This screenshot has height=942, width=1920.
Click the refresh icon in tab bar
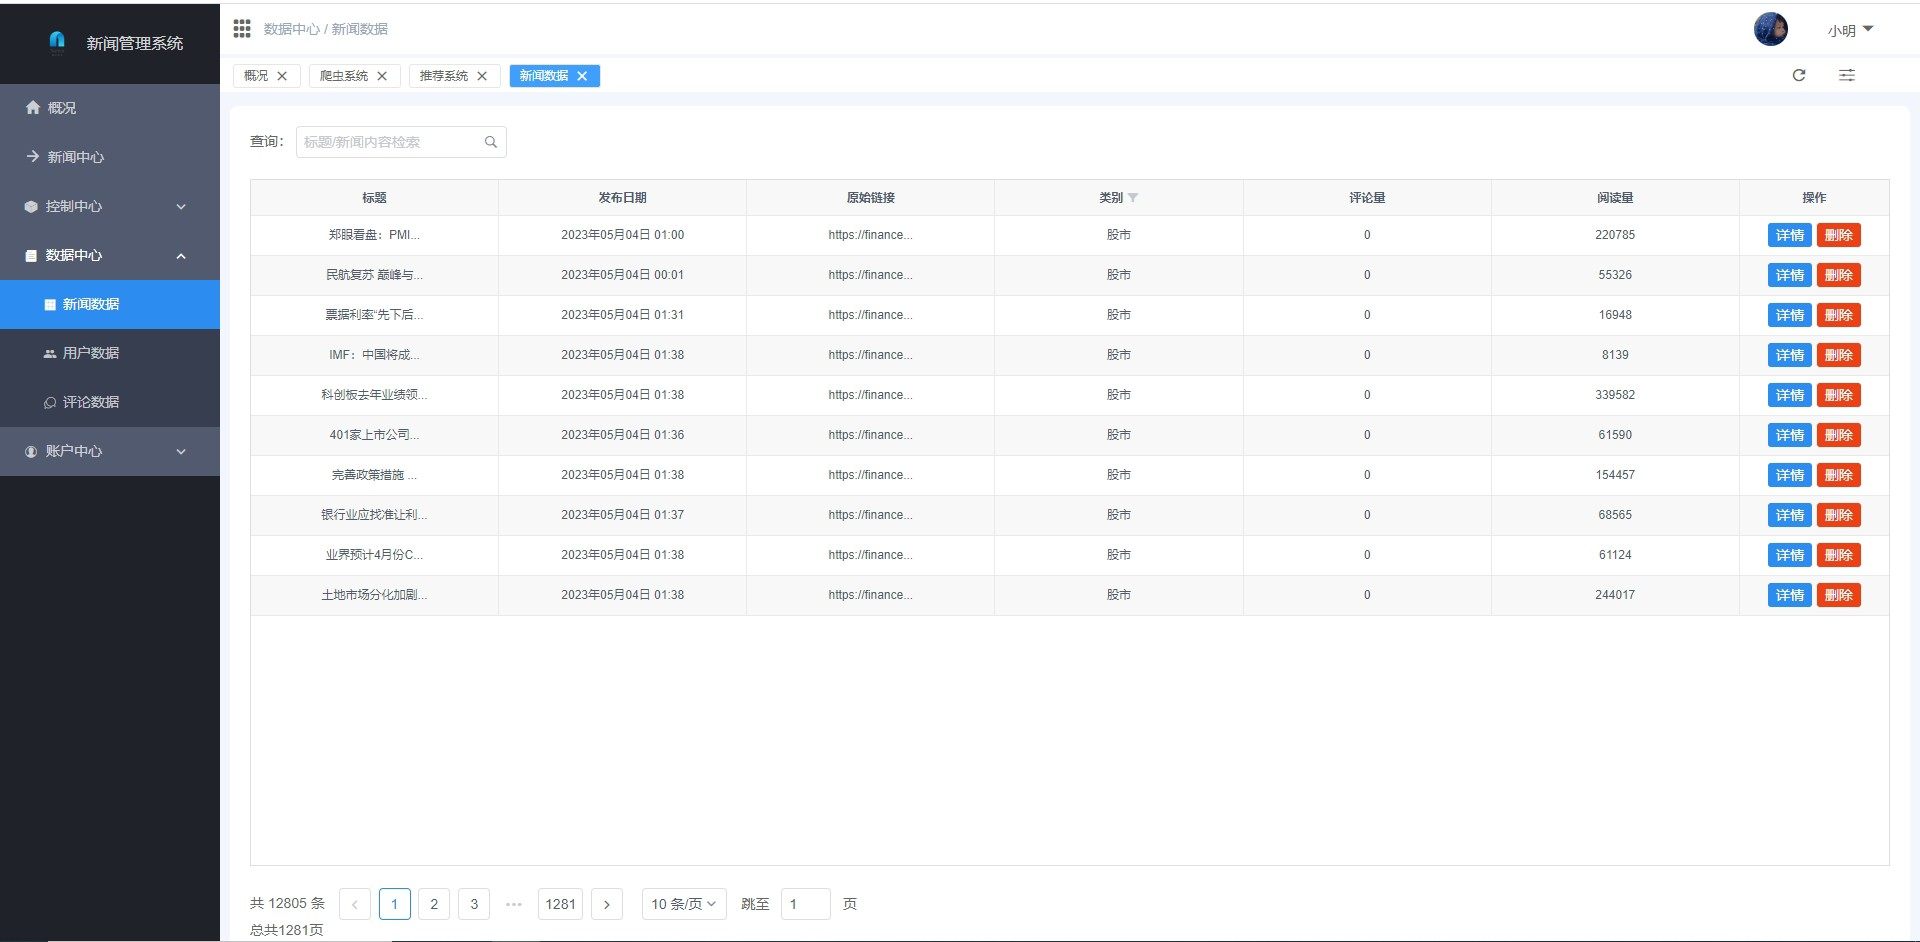pos(1799,75)
